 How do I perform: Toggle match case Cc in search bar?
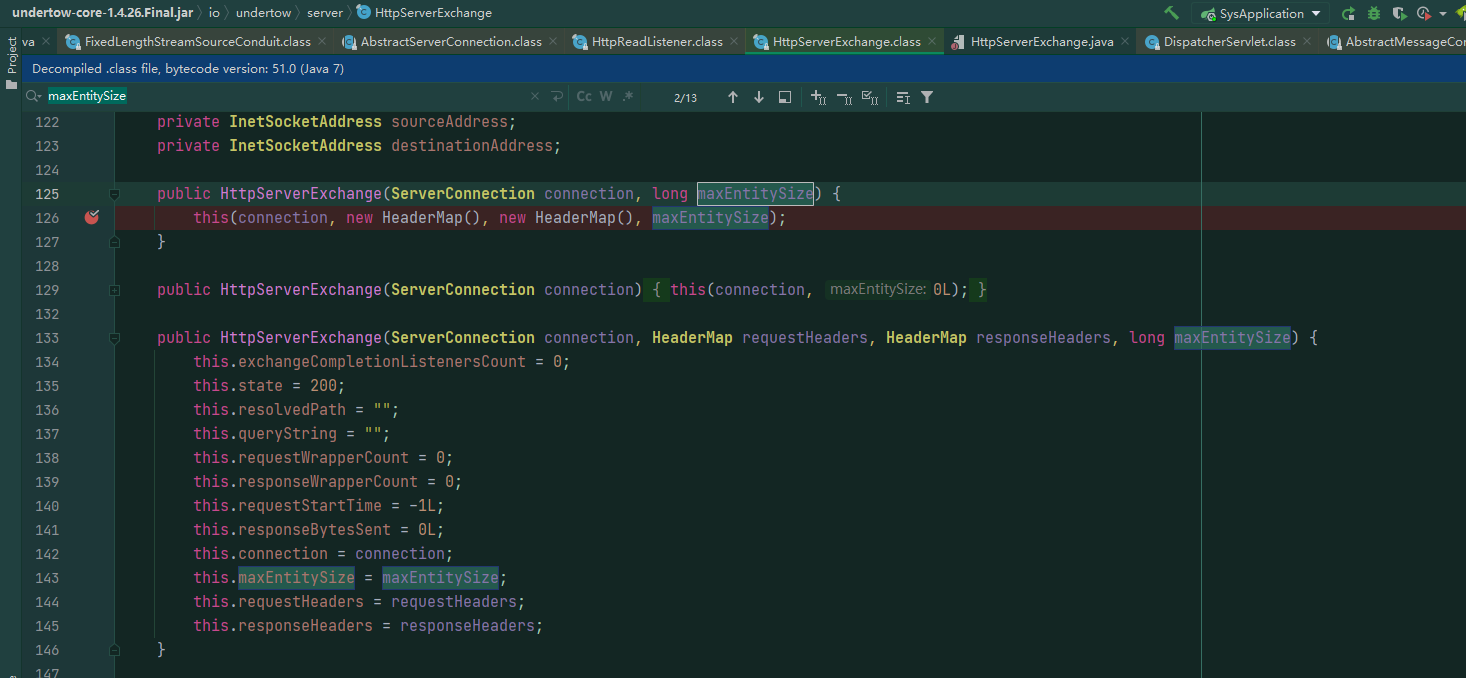[584, 96]
